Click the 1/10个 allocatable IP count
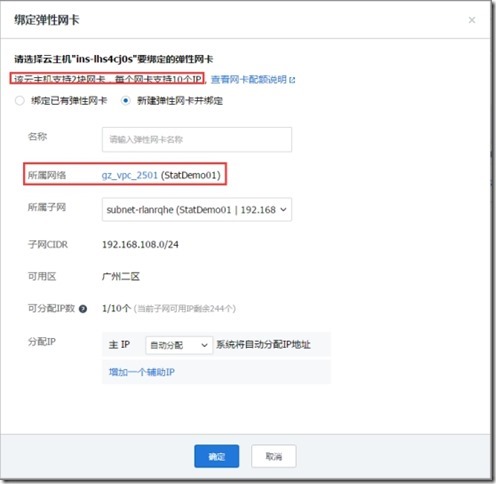Screen dimensions: 496x484 (116, 308)
